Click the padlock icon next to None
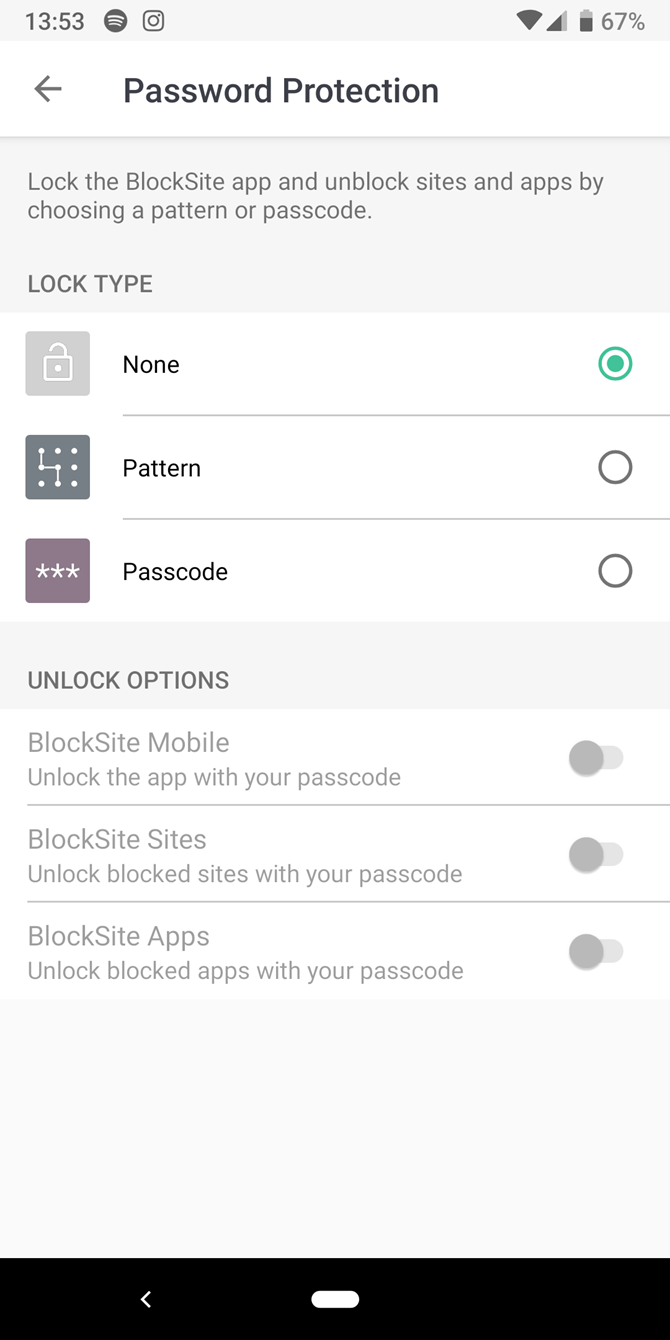This screenshot has width=670, height=1340. pyautogui.click(x=57, y=363)
